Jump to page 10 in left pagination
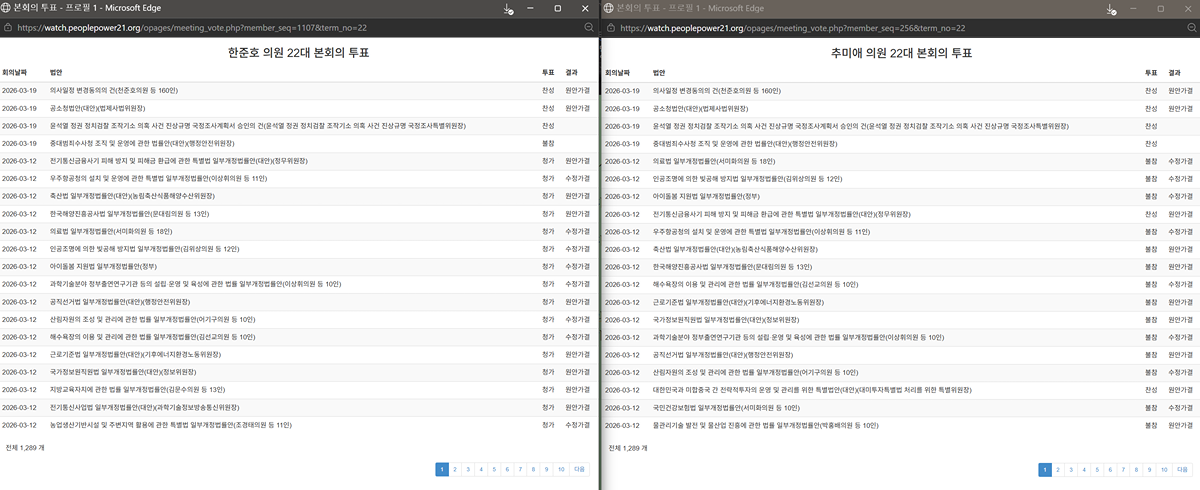1200x490 pixels. pyautogui.click(x=560, y=468)
